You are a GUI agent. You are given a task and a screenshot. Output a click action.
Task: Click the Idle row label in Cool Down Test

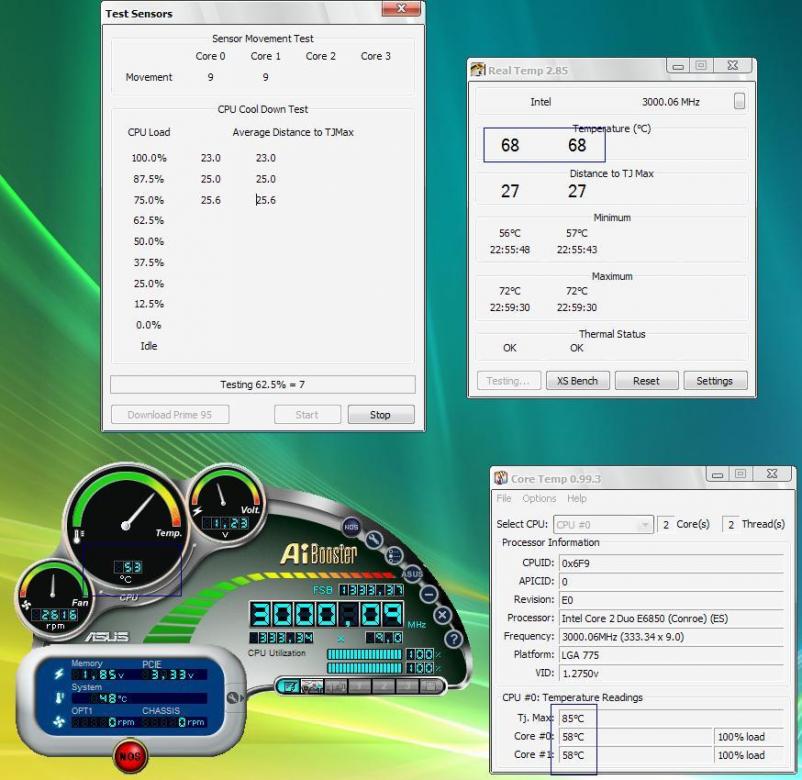(x=149, y=346)
